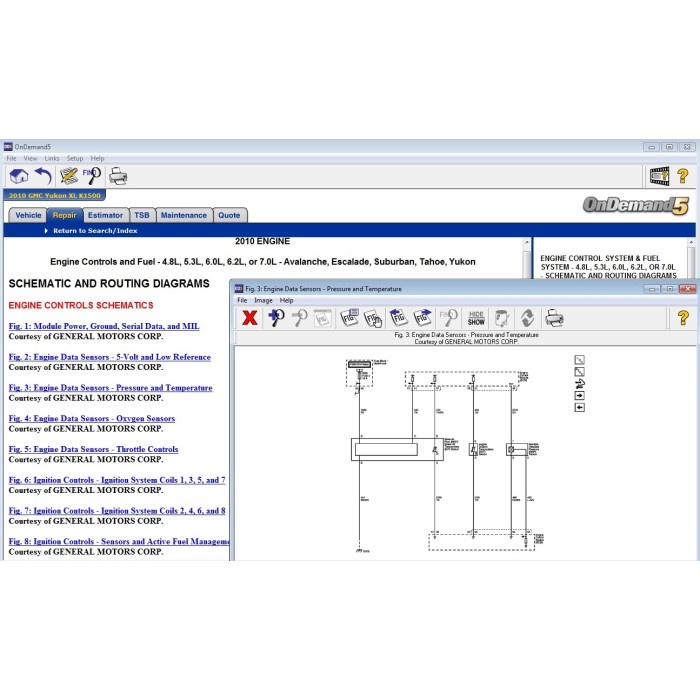This screenshot has height=700, width=700.
Task: Click the 2010 GMC Yukon XL K1500 label
Action: (x=54, y=196)
